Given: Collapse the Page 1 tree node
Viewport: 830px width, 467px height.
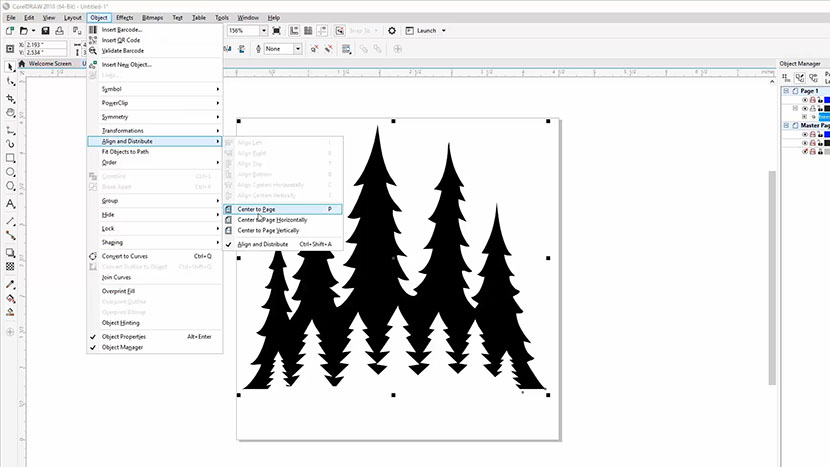Looking at the screenshot, I should click(x=787, y=90).
